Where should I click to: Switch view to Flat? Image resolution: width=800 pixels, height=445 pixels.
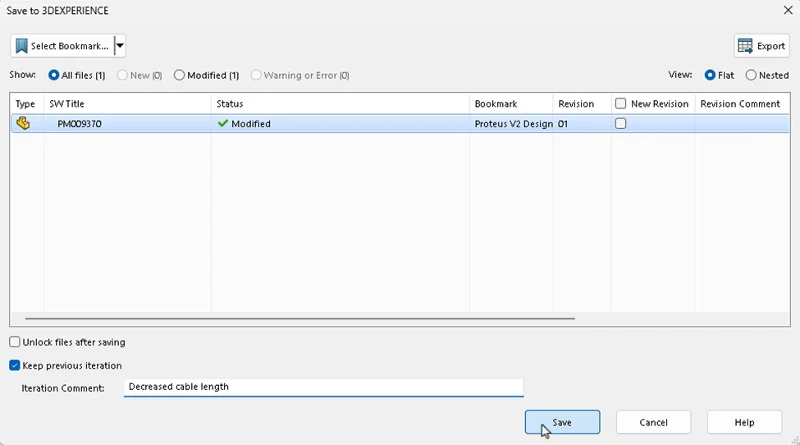click(x=719, y=75)
